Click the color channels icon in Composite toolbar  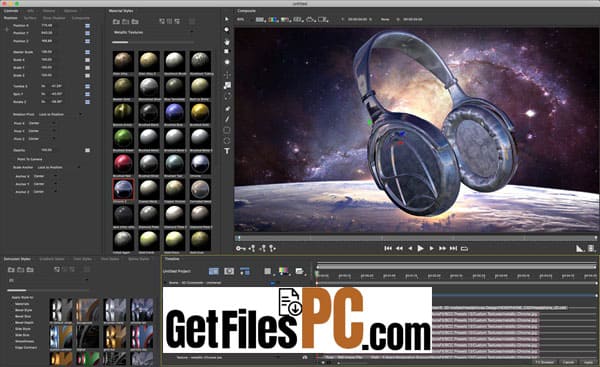(273, 19)
